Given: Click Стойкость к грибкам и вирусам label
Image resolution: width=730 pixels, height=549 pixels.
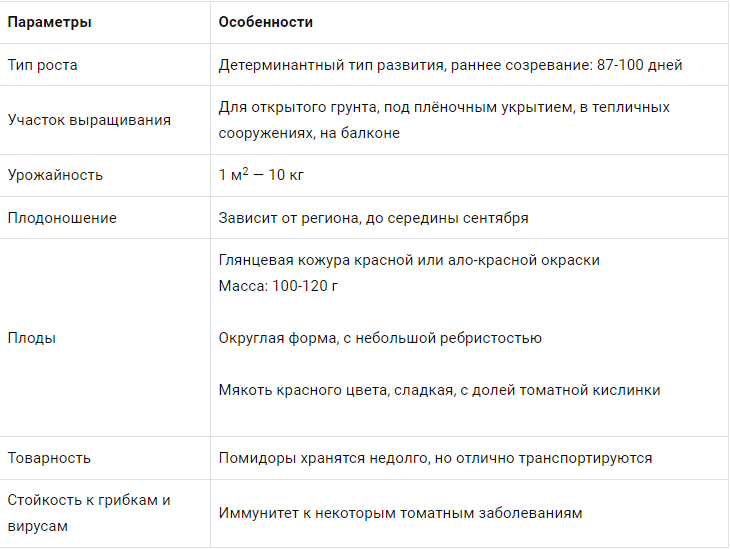Looking at the screenshot, I should tap(89, 513).
